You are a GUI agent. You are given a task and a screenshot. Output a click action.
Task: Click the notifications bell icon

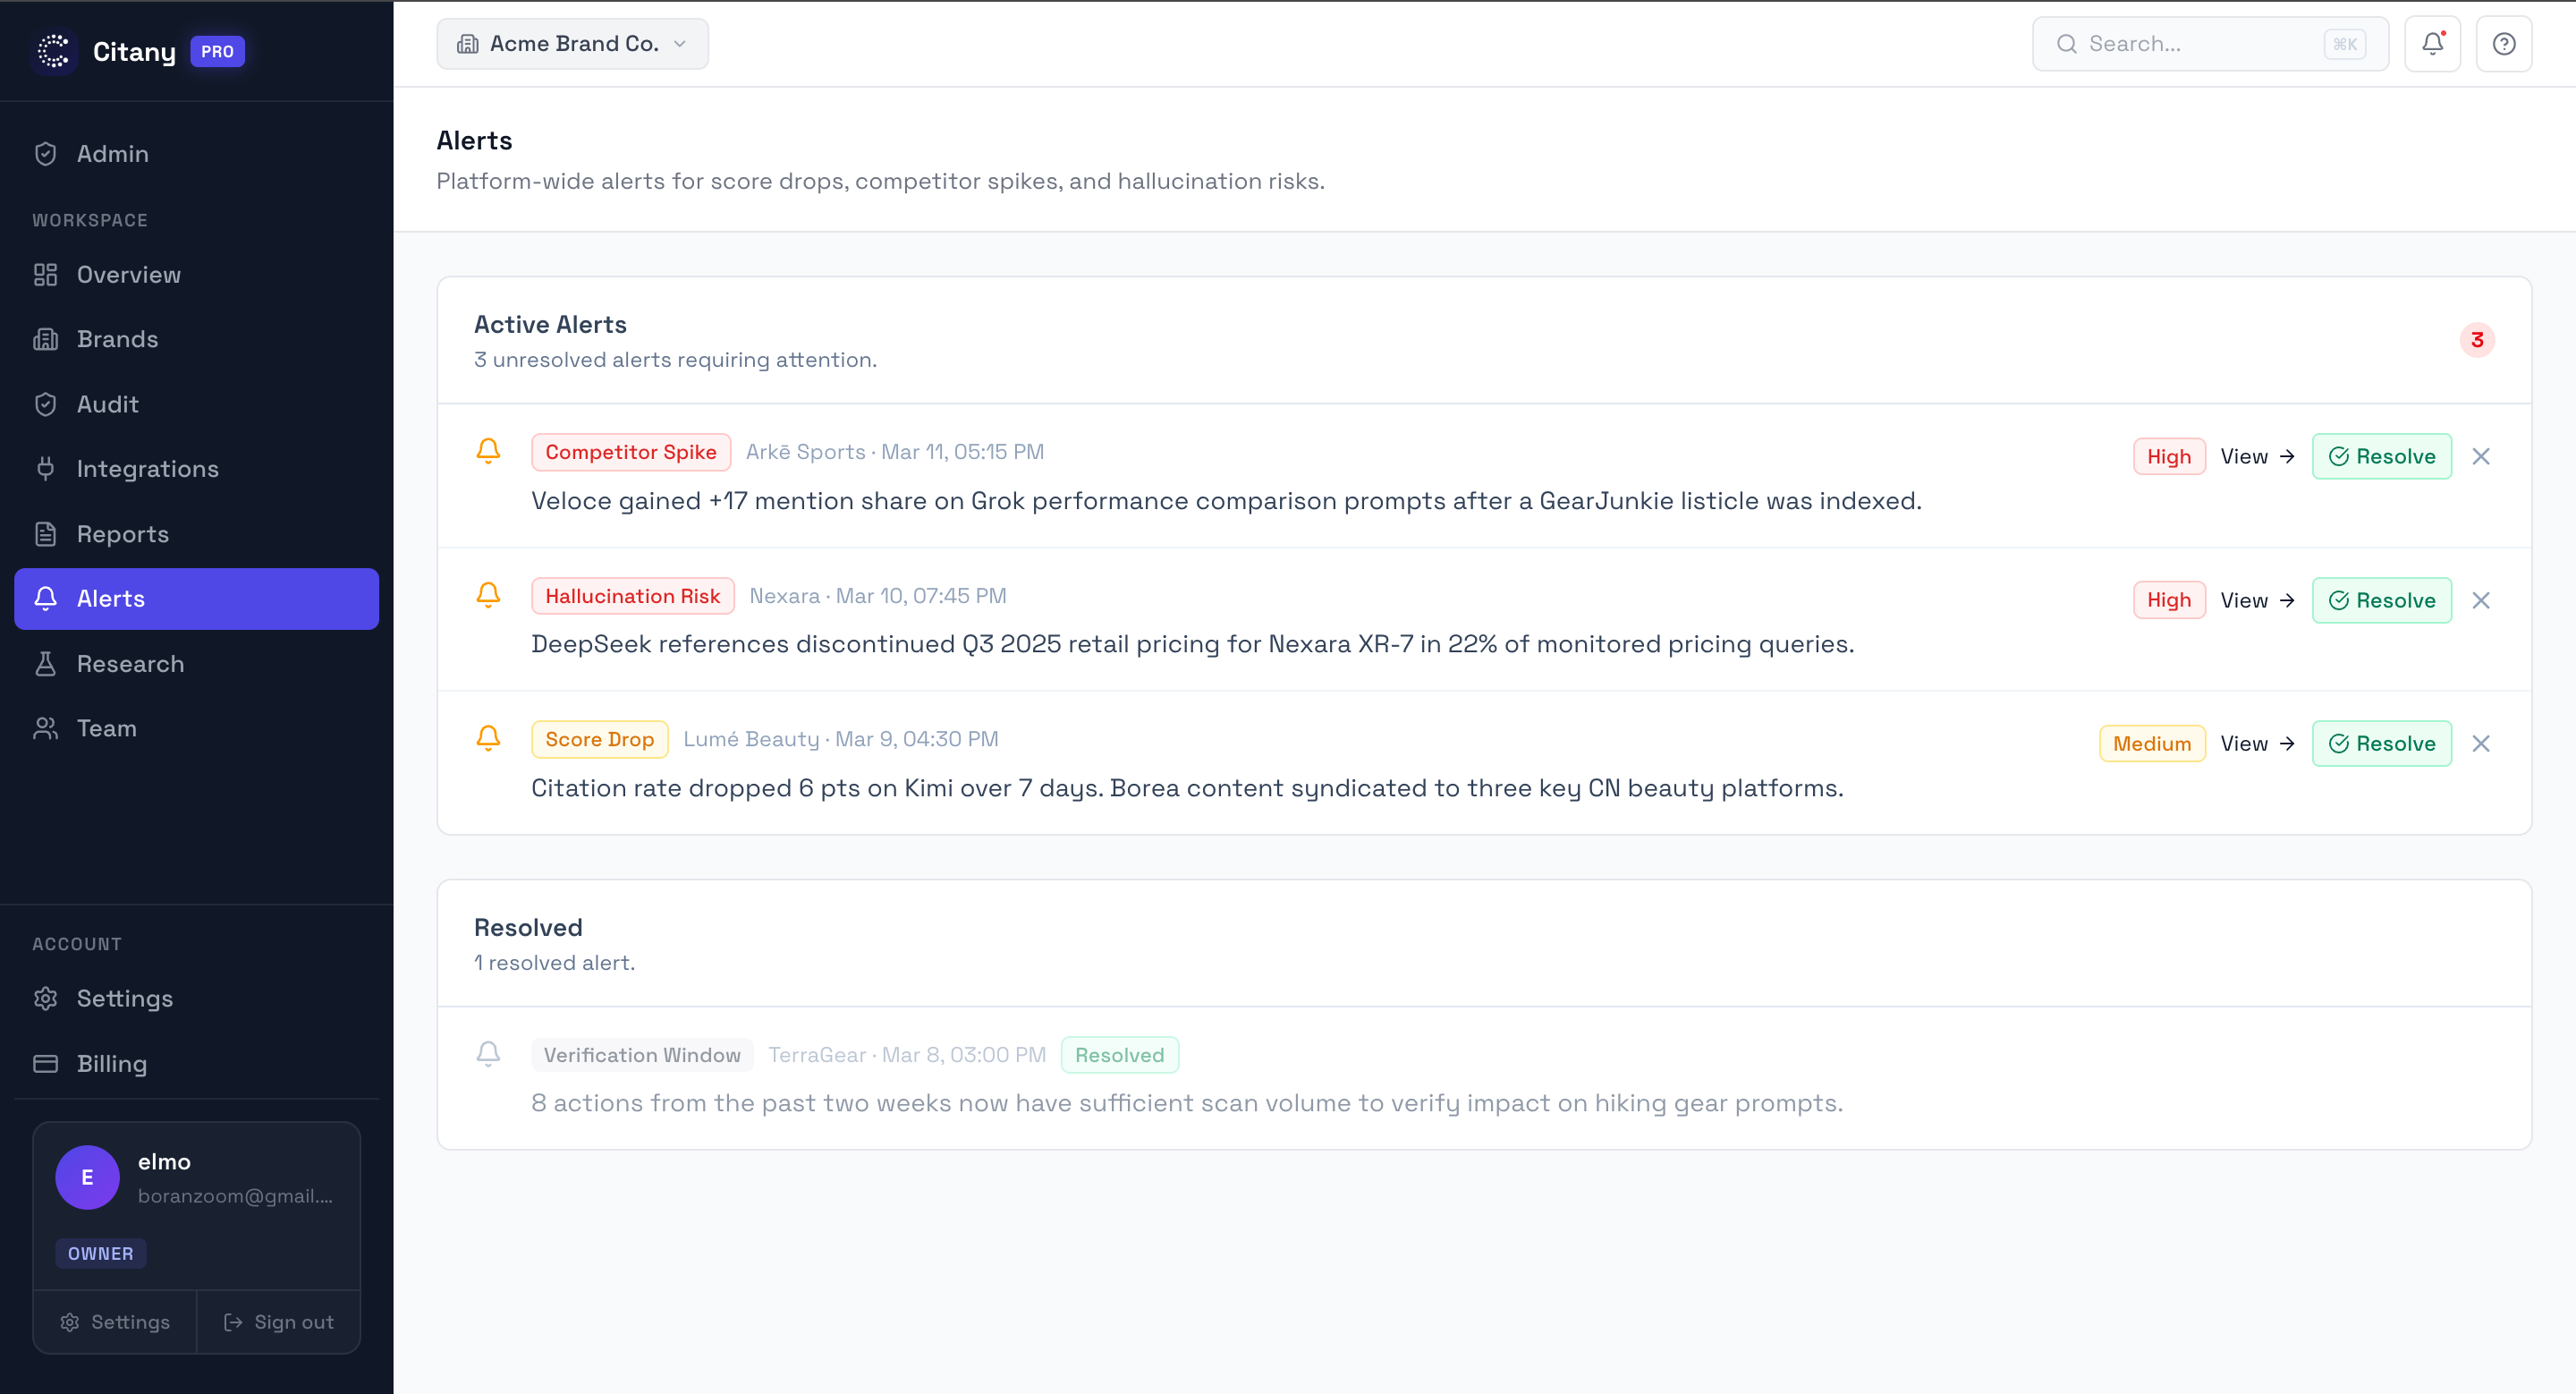[x=2432, y=43]
